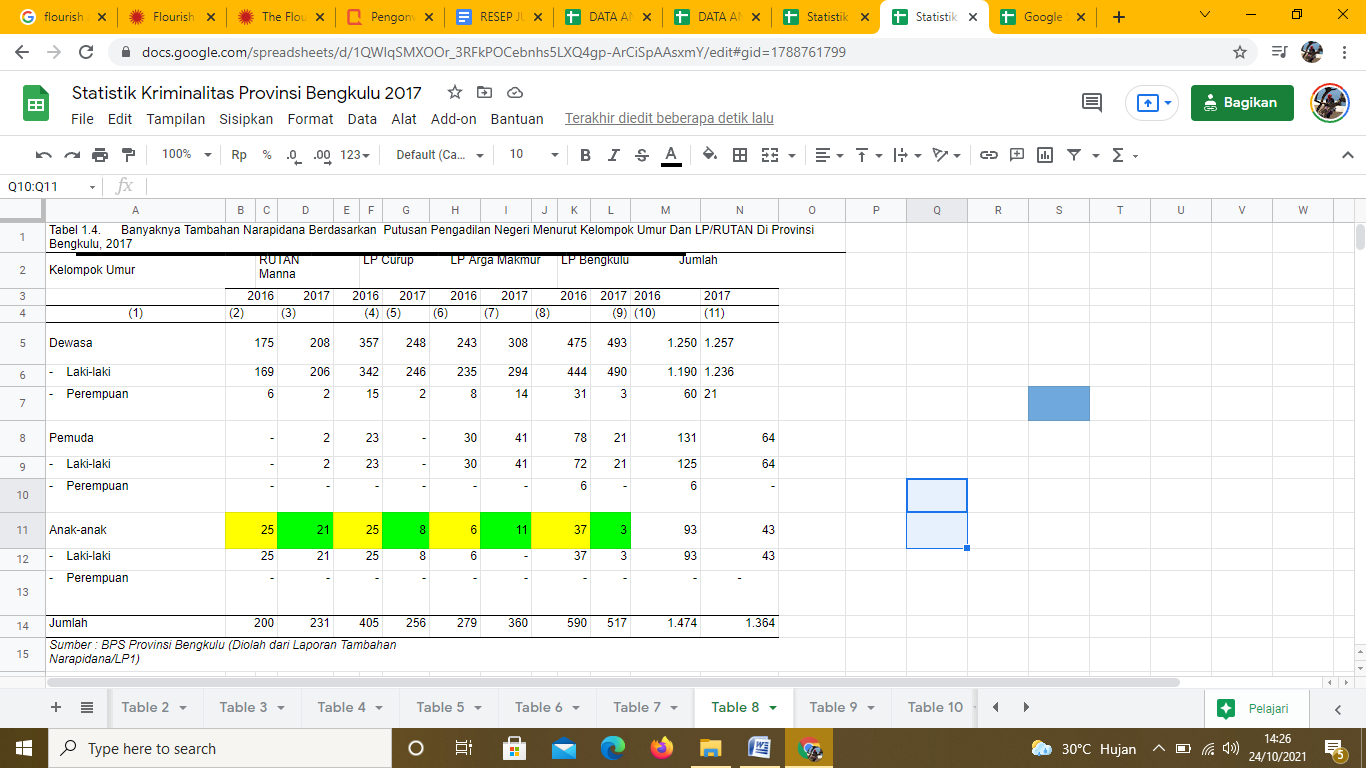Click the green Bagikan button
1366x768 pixels.
tap(1241, 102)
